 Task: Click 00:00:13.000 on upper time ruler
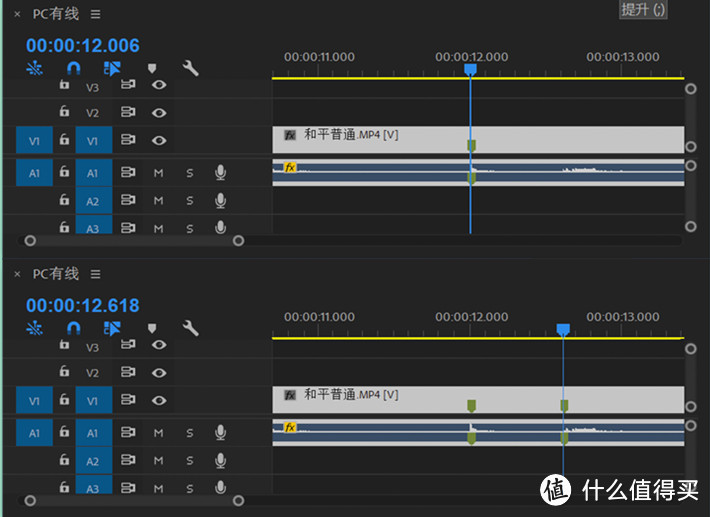coord(623,57)
